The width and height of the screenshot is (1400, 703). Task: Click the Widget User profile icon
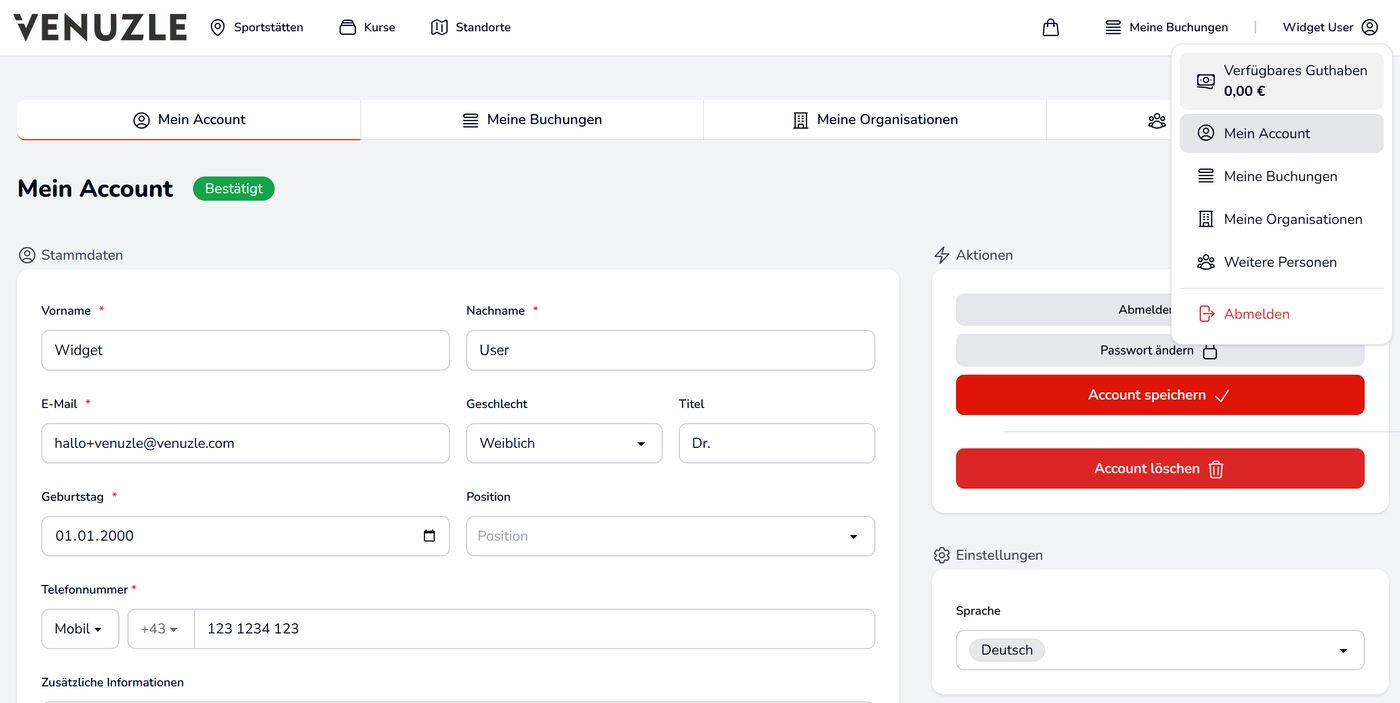tap(1369, 27)
